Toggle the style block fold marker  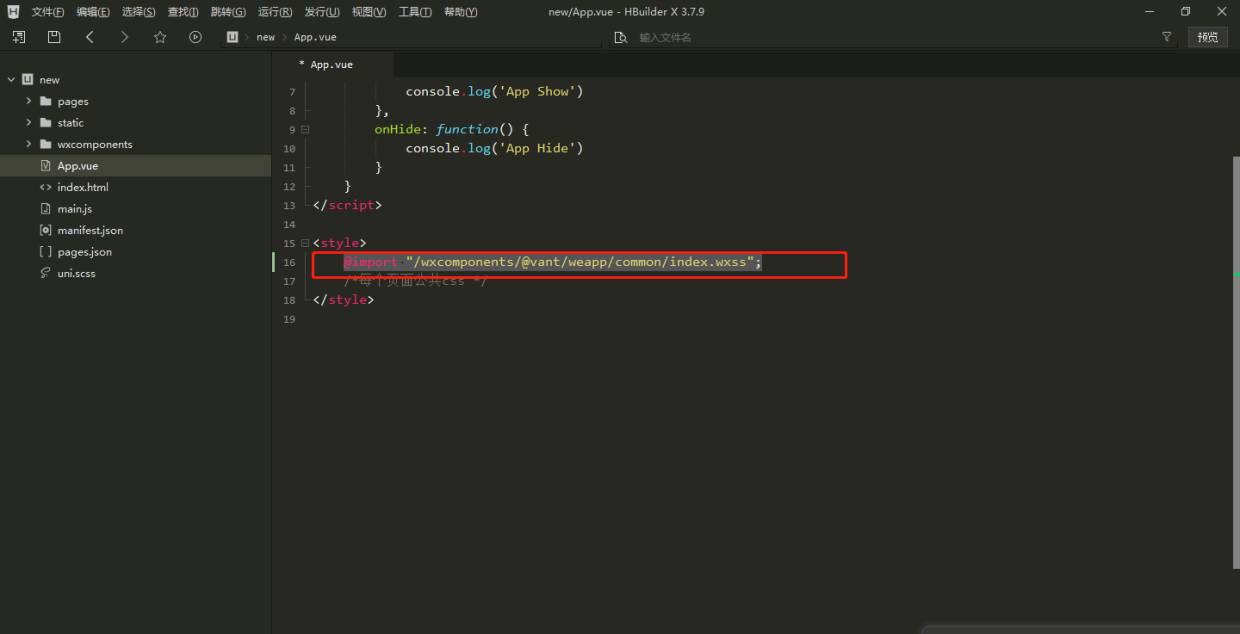coord(305,244)
